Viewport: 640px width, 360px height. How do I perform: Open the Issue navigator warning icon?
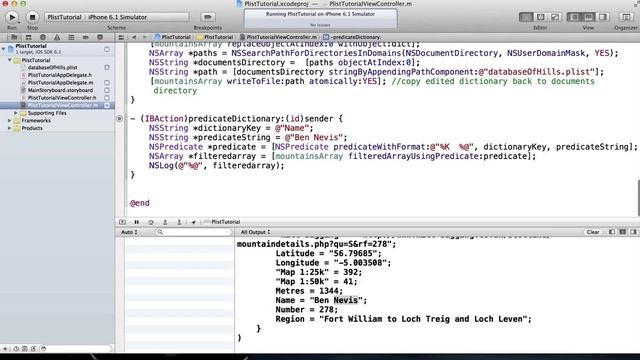click(57, 37)
